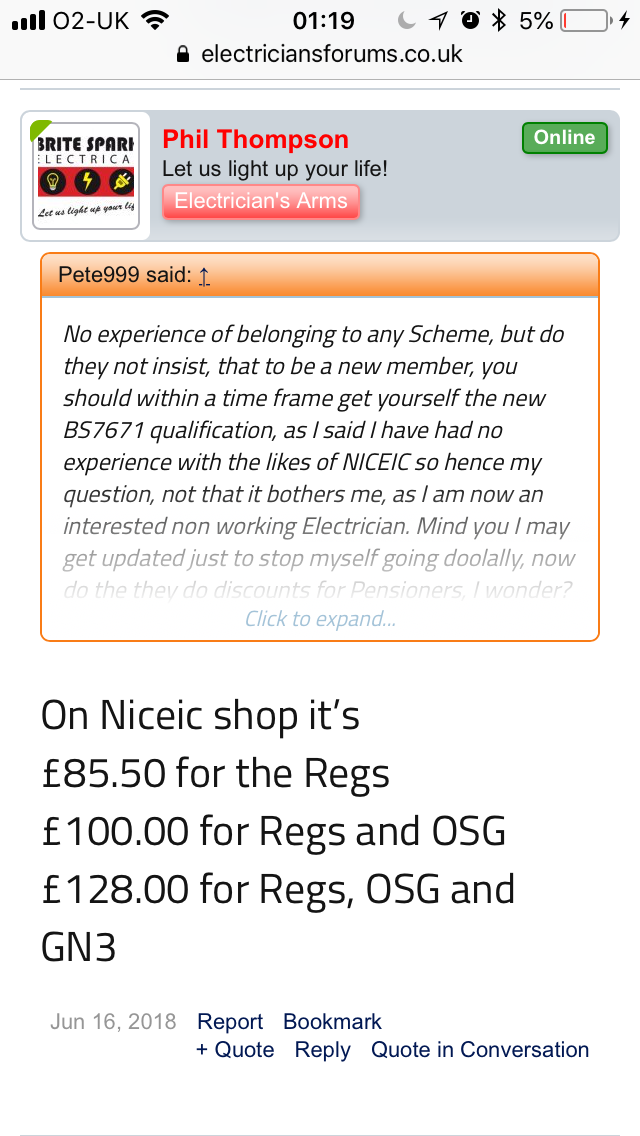Open the Brite Spark Electrical avatar image

point(86,176)
